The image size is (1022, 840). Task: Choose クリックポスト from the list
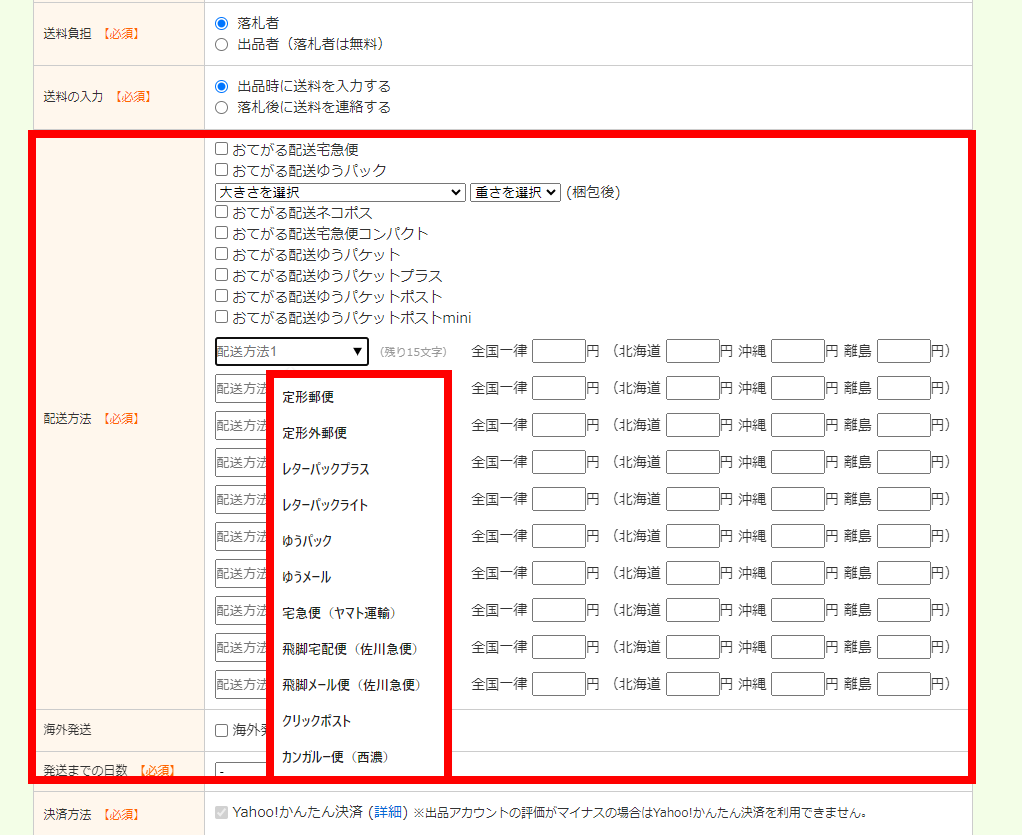(316, 721)
